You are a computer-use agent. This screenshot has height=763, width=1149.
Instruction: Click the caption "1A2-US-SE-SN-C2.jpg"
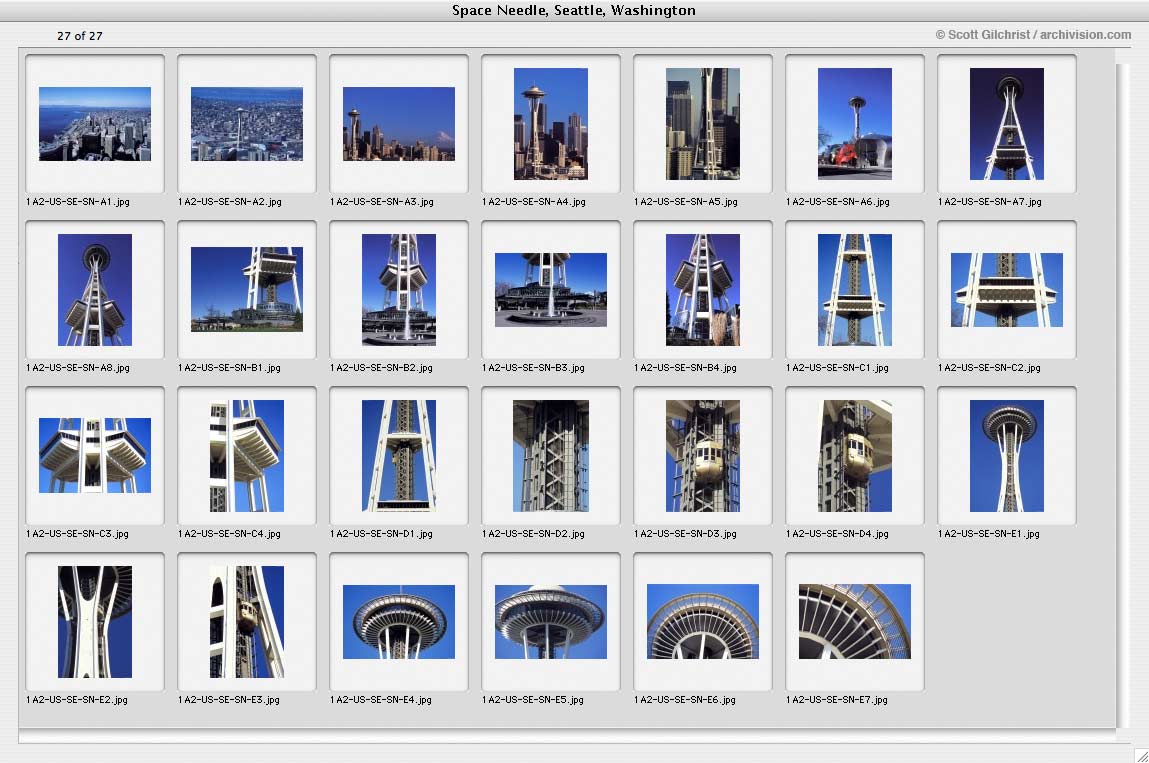tap(989, 368)
